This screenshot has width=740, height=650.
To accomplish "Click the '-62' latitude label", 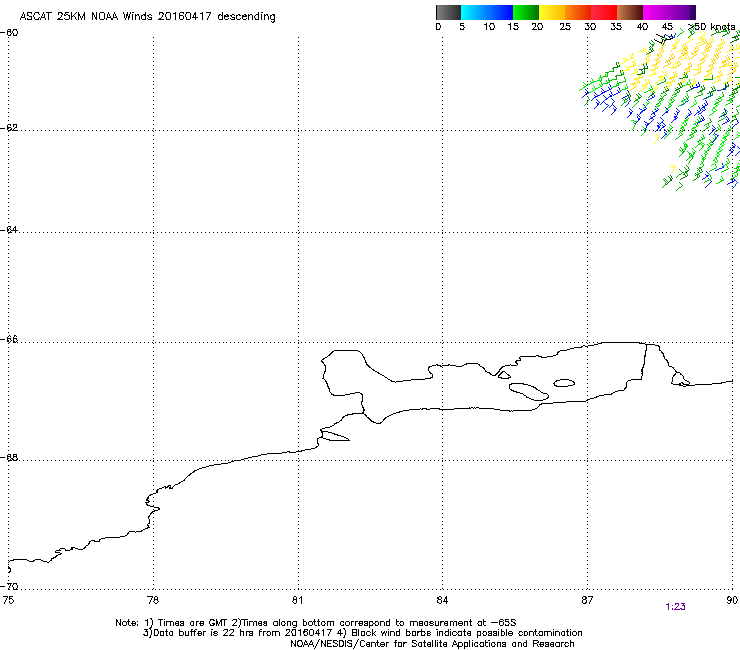I will (9, 128).
